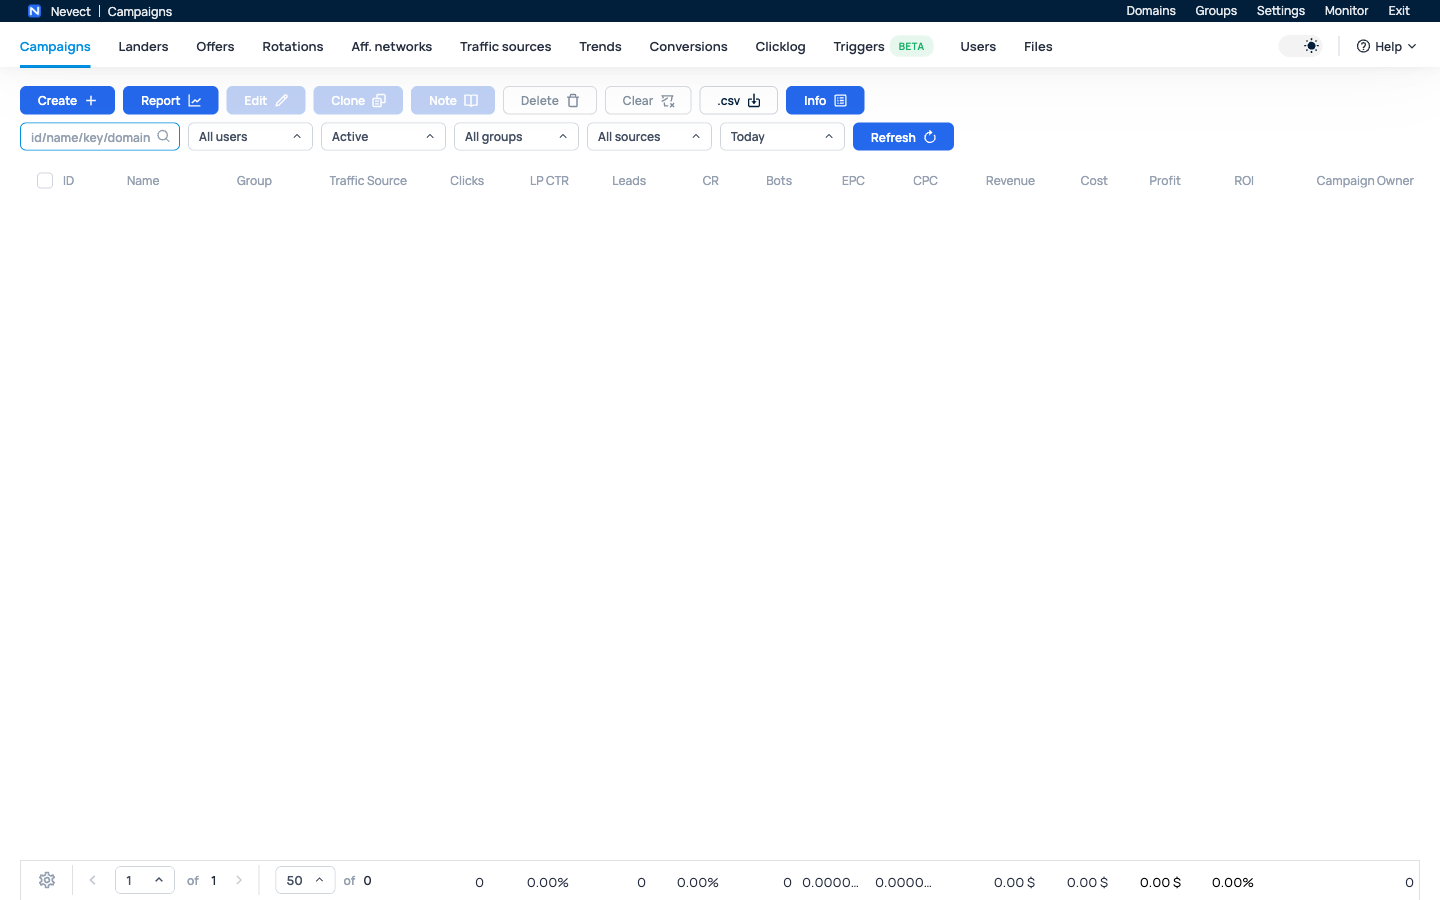The height and width of the screenshot is (900, 1440).
Task: Open the All users dropdown
Action: [x=250, y=136]
